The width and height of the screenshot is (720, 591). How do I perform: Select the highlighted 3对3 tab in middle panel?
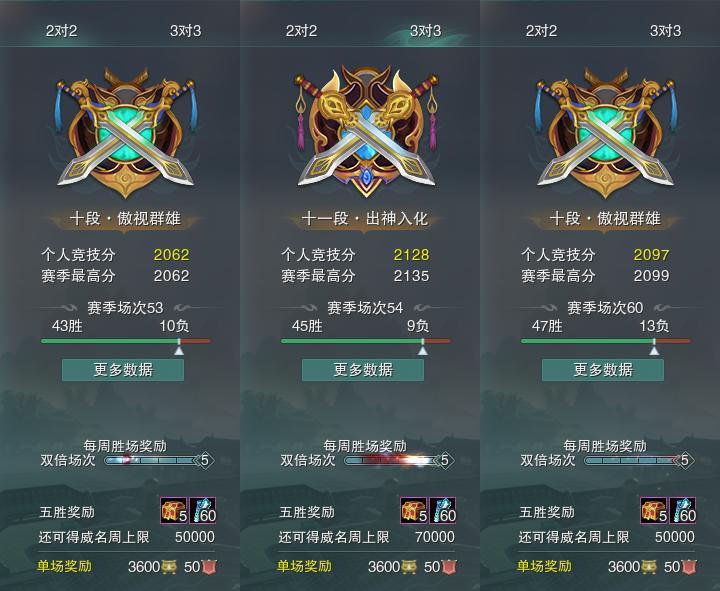[x=426, y=31]
